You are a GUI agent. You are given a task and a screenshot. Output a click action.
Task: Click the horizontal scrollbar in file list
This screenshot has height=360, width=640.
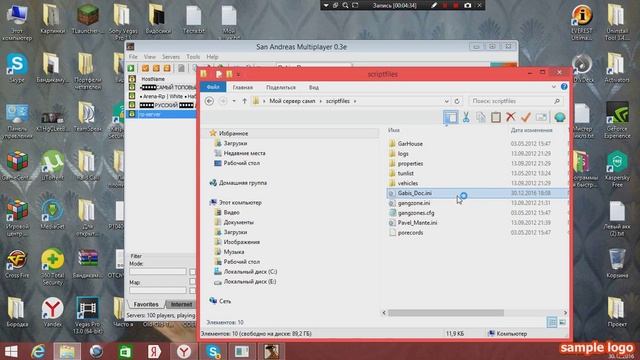pos(446,313)
